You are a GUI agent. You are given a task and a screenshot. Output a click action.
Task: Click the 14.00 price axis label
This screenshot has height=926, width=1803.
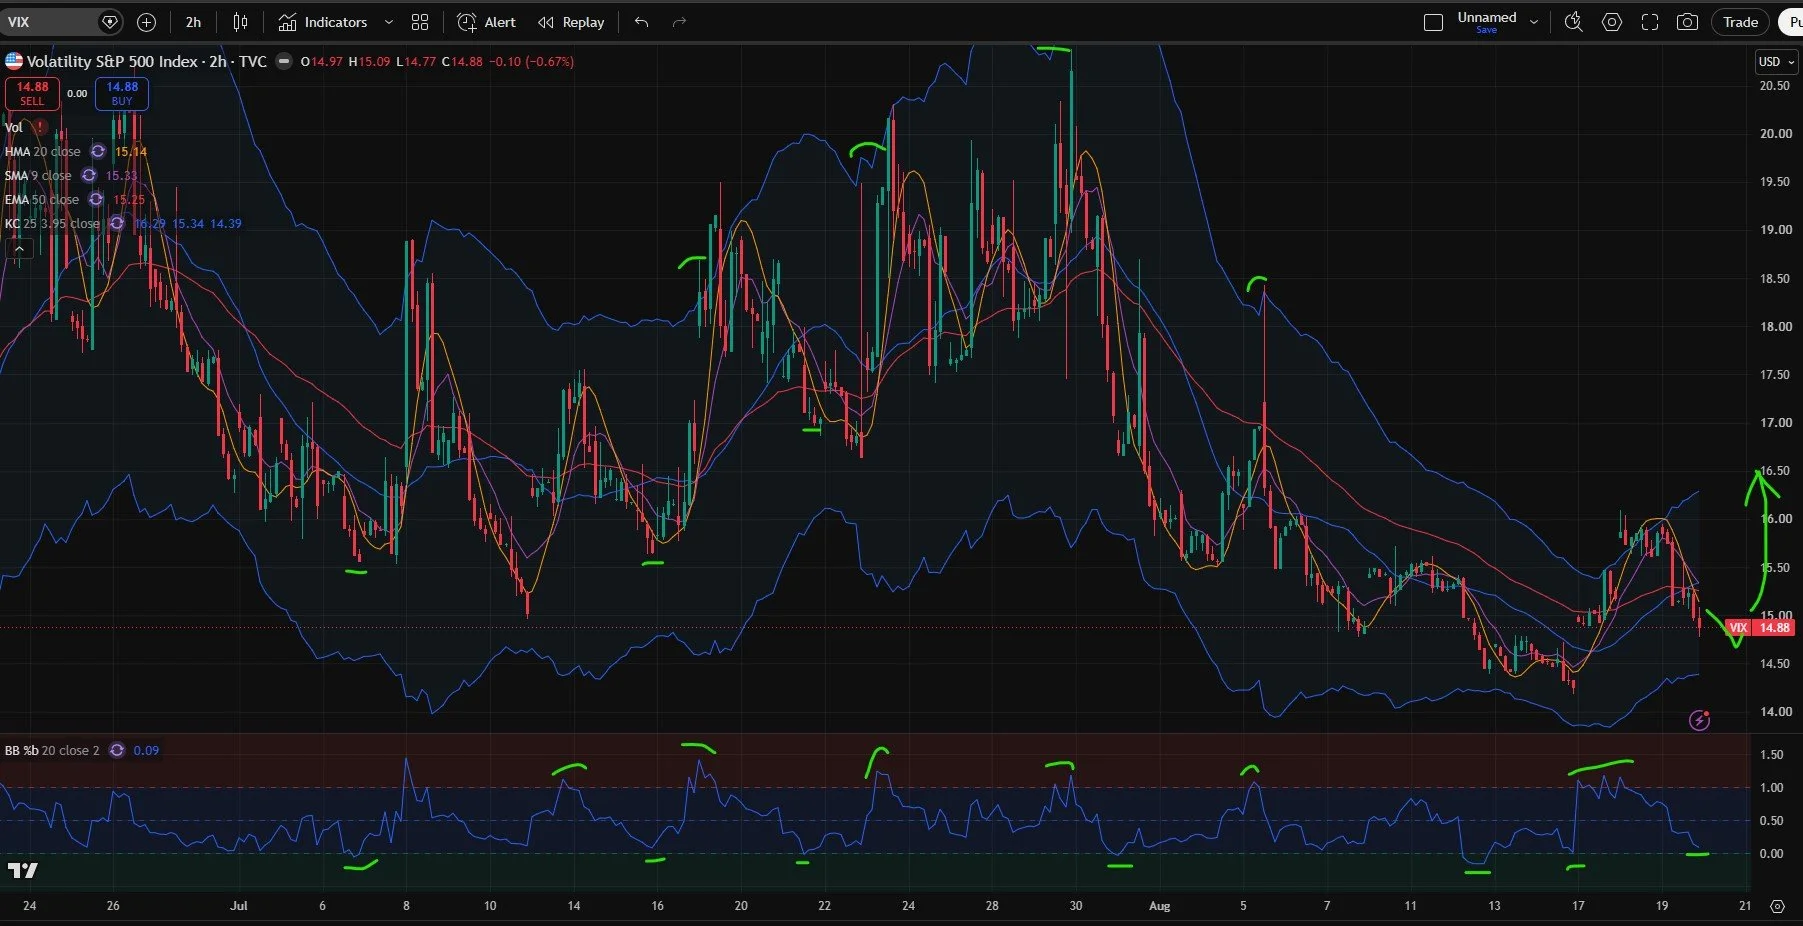click(1775, 712)
